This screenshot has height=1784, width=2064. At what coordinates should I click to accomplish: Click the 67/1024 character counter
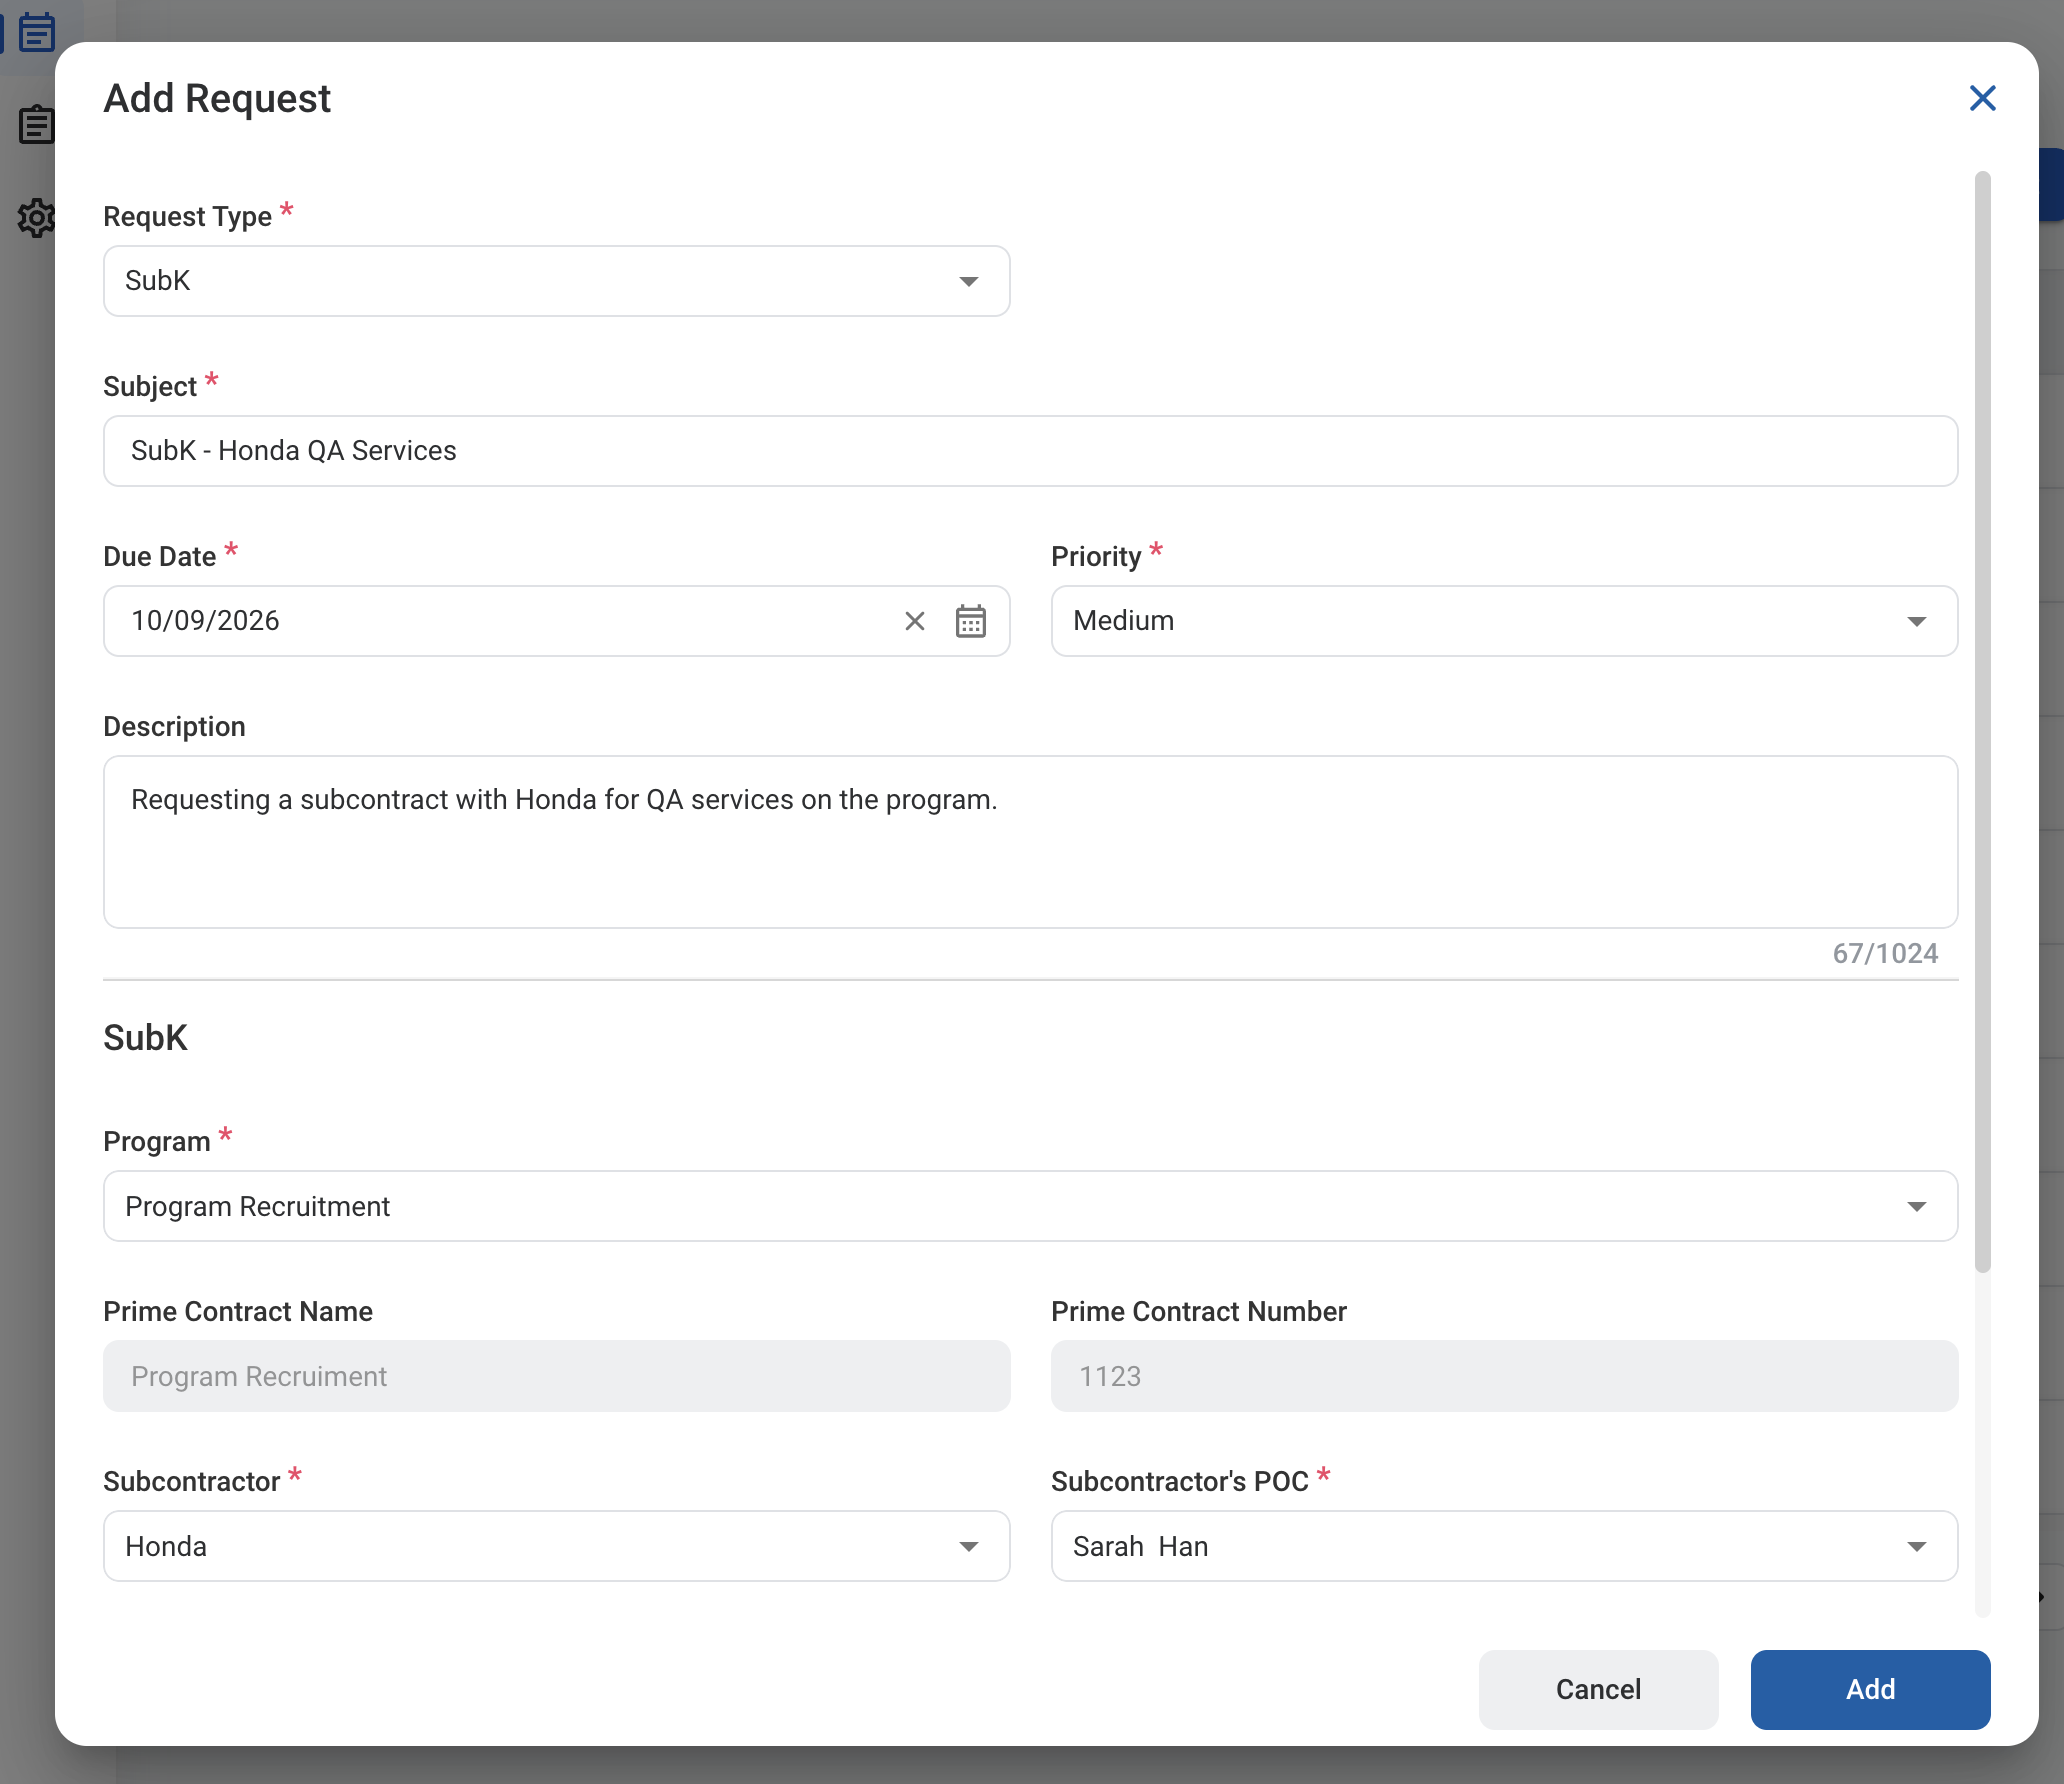[x=1885, y=953]
